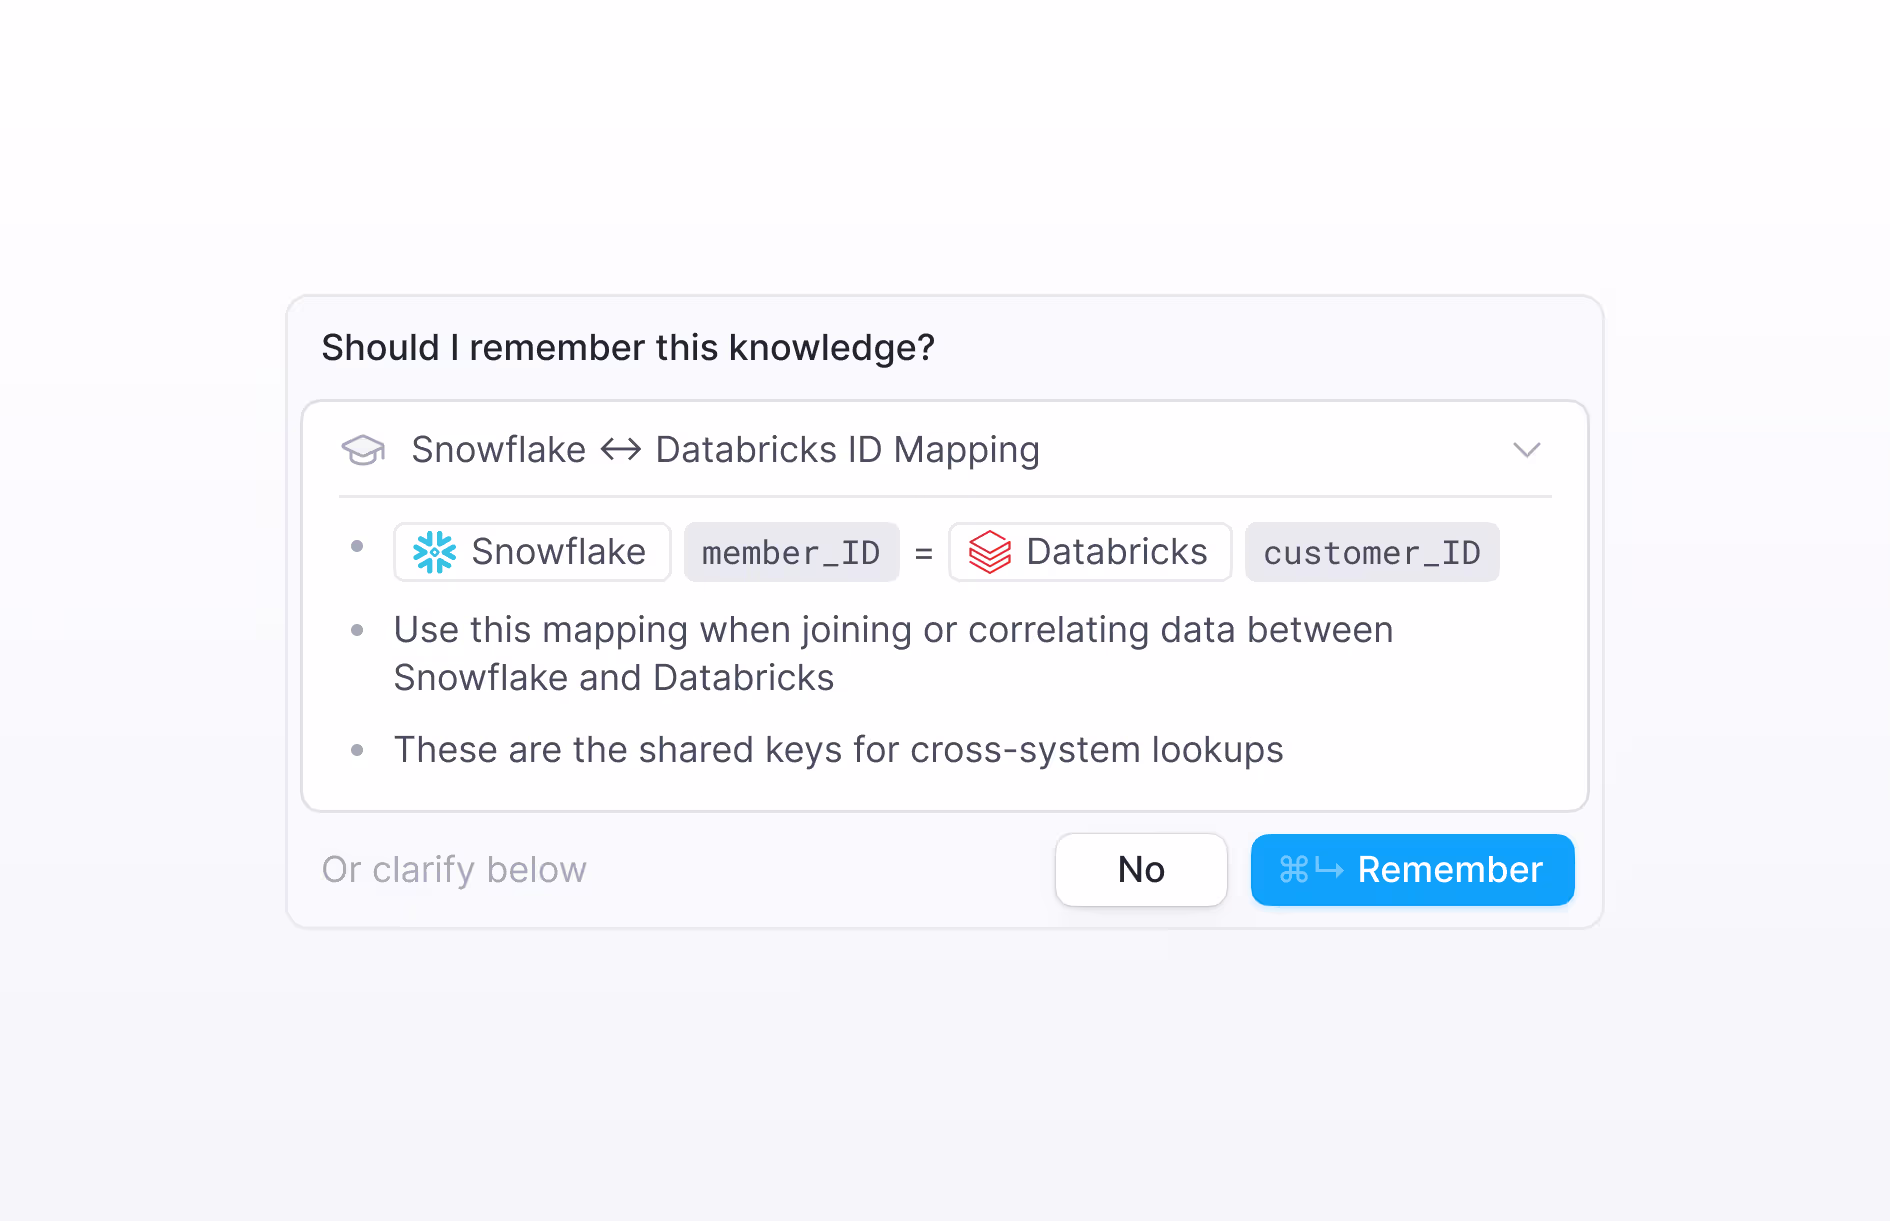The width and height of the screenshot is (1890, 1221).
Task: Click the 'Use this mapping when joining' bullet text
Action: point(893,654)
